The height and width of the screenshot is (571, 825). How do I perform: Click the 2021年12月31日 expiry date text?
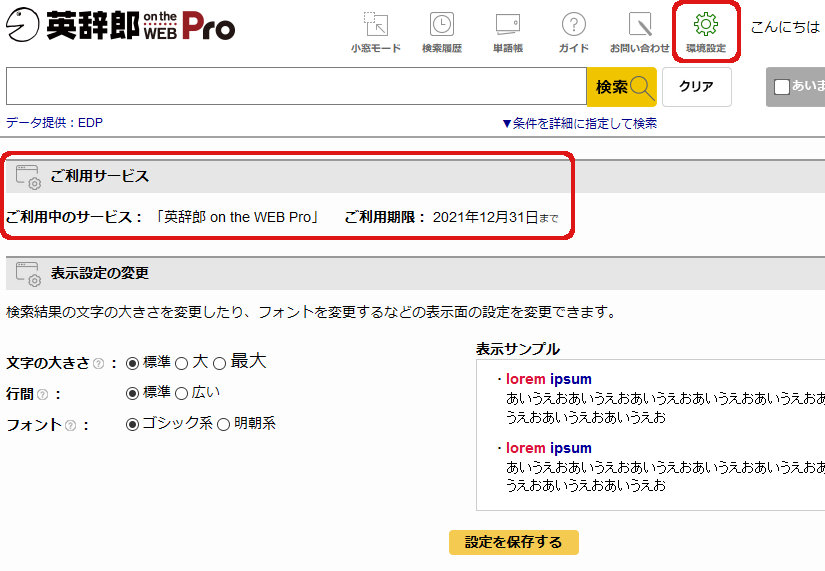pyautogui.click(x=485, y=217)
